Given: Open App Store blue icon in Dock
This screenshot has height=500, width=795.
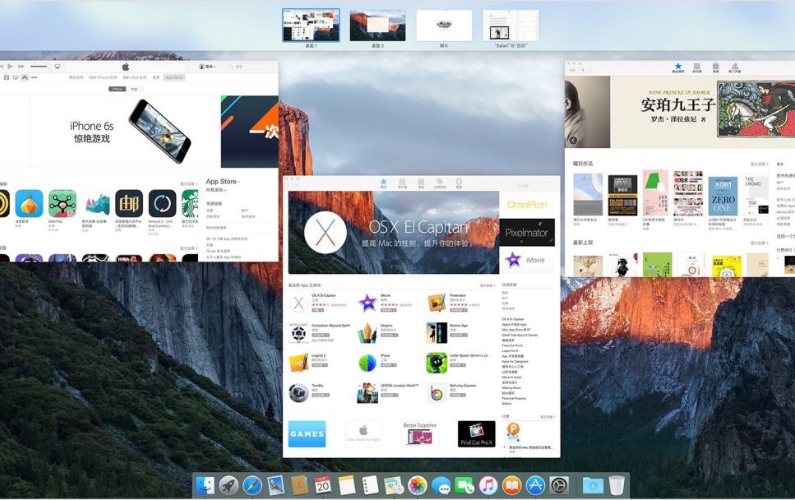Looking at the screenshot, I should point(535,485).
